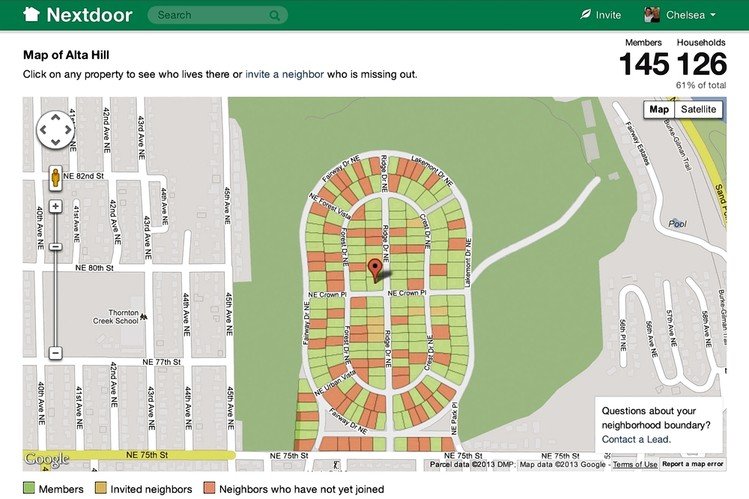Click the Thornton Creek School map icon
Screen dimensions: 749x499
click(x=143, y=316)
